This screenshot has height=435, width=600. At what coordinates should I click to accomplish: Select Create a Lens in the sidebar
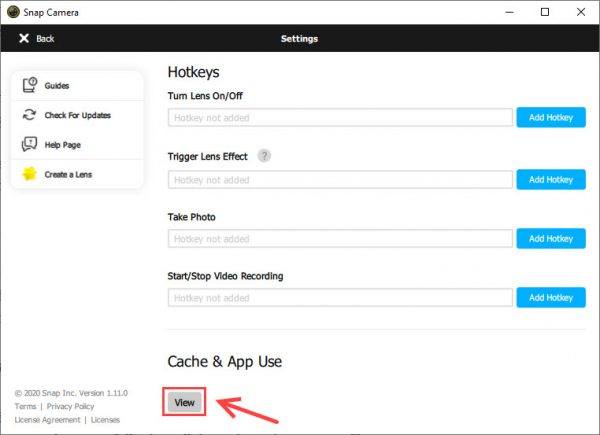pyautogui.click(x=70, y=174)
